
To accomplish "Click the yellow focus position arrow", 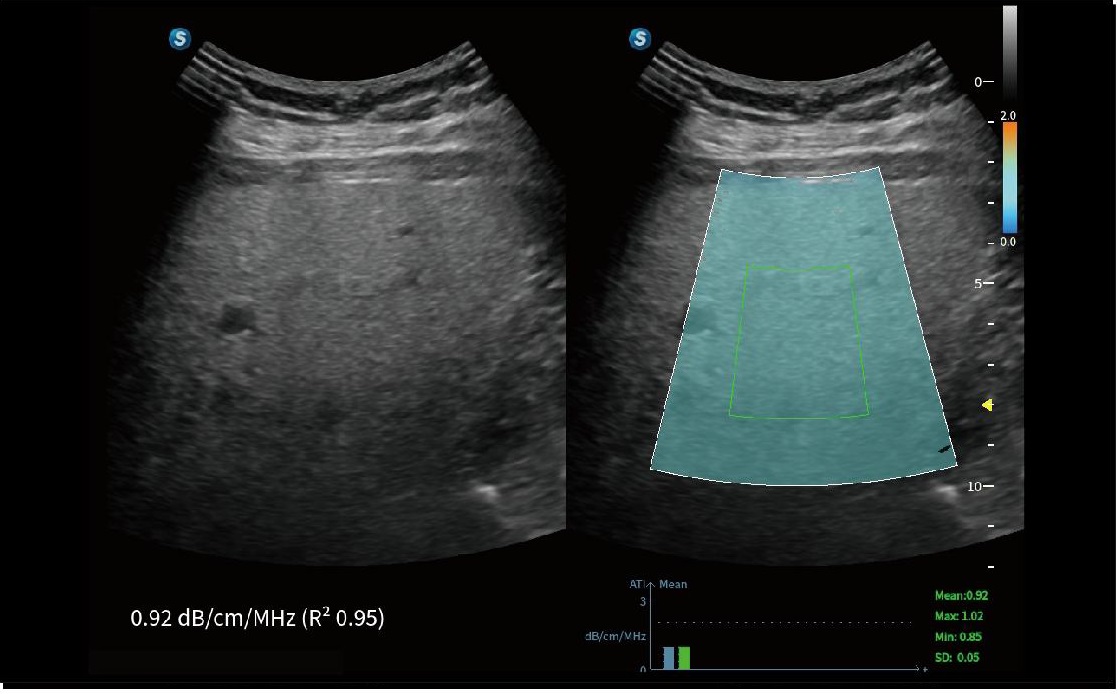I will tap(987, 405).
